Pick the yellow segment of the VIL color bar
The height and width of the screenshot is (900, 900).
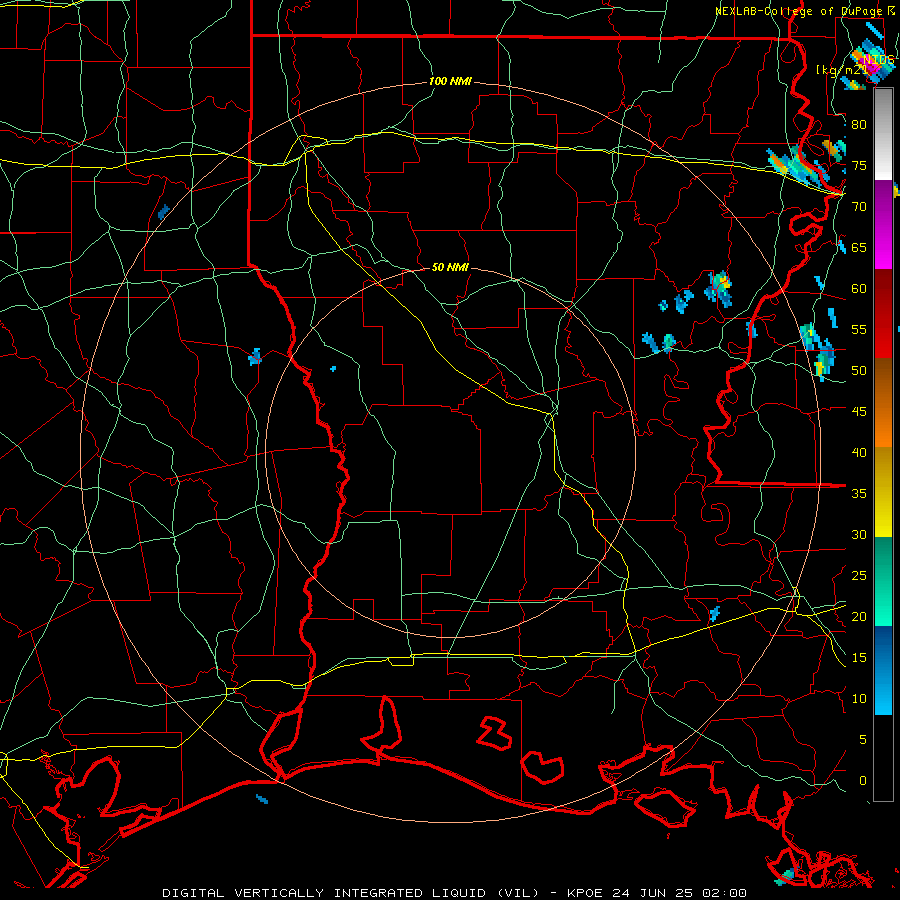(x=883, y=492)
